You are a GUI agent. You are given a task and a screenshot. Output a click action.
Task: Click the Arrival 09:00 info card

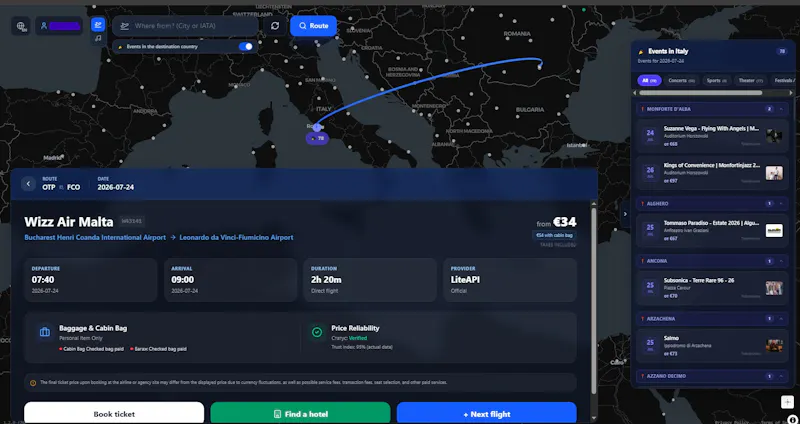tap(231, 280)
